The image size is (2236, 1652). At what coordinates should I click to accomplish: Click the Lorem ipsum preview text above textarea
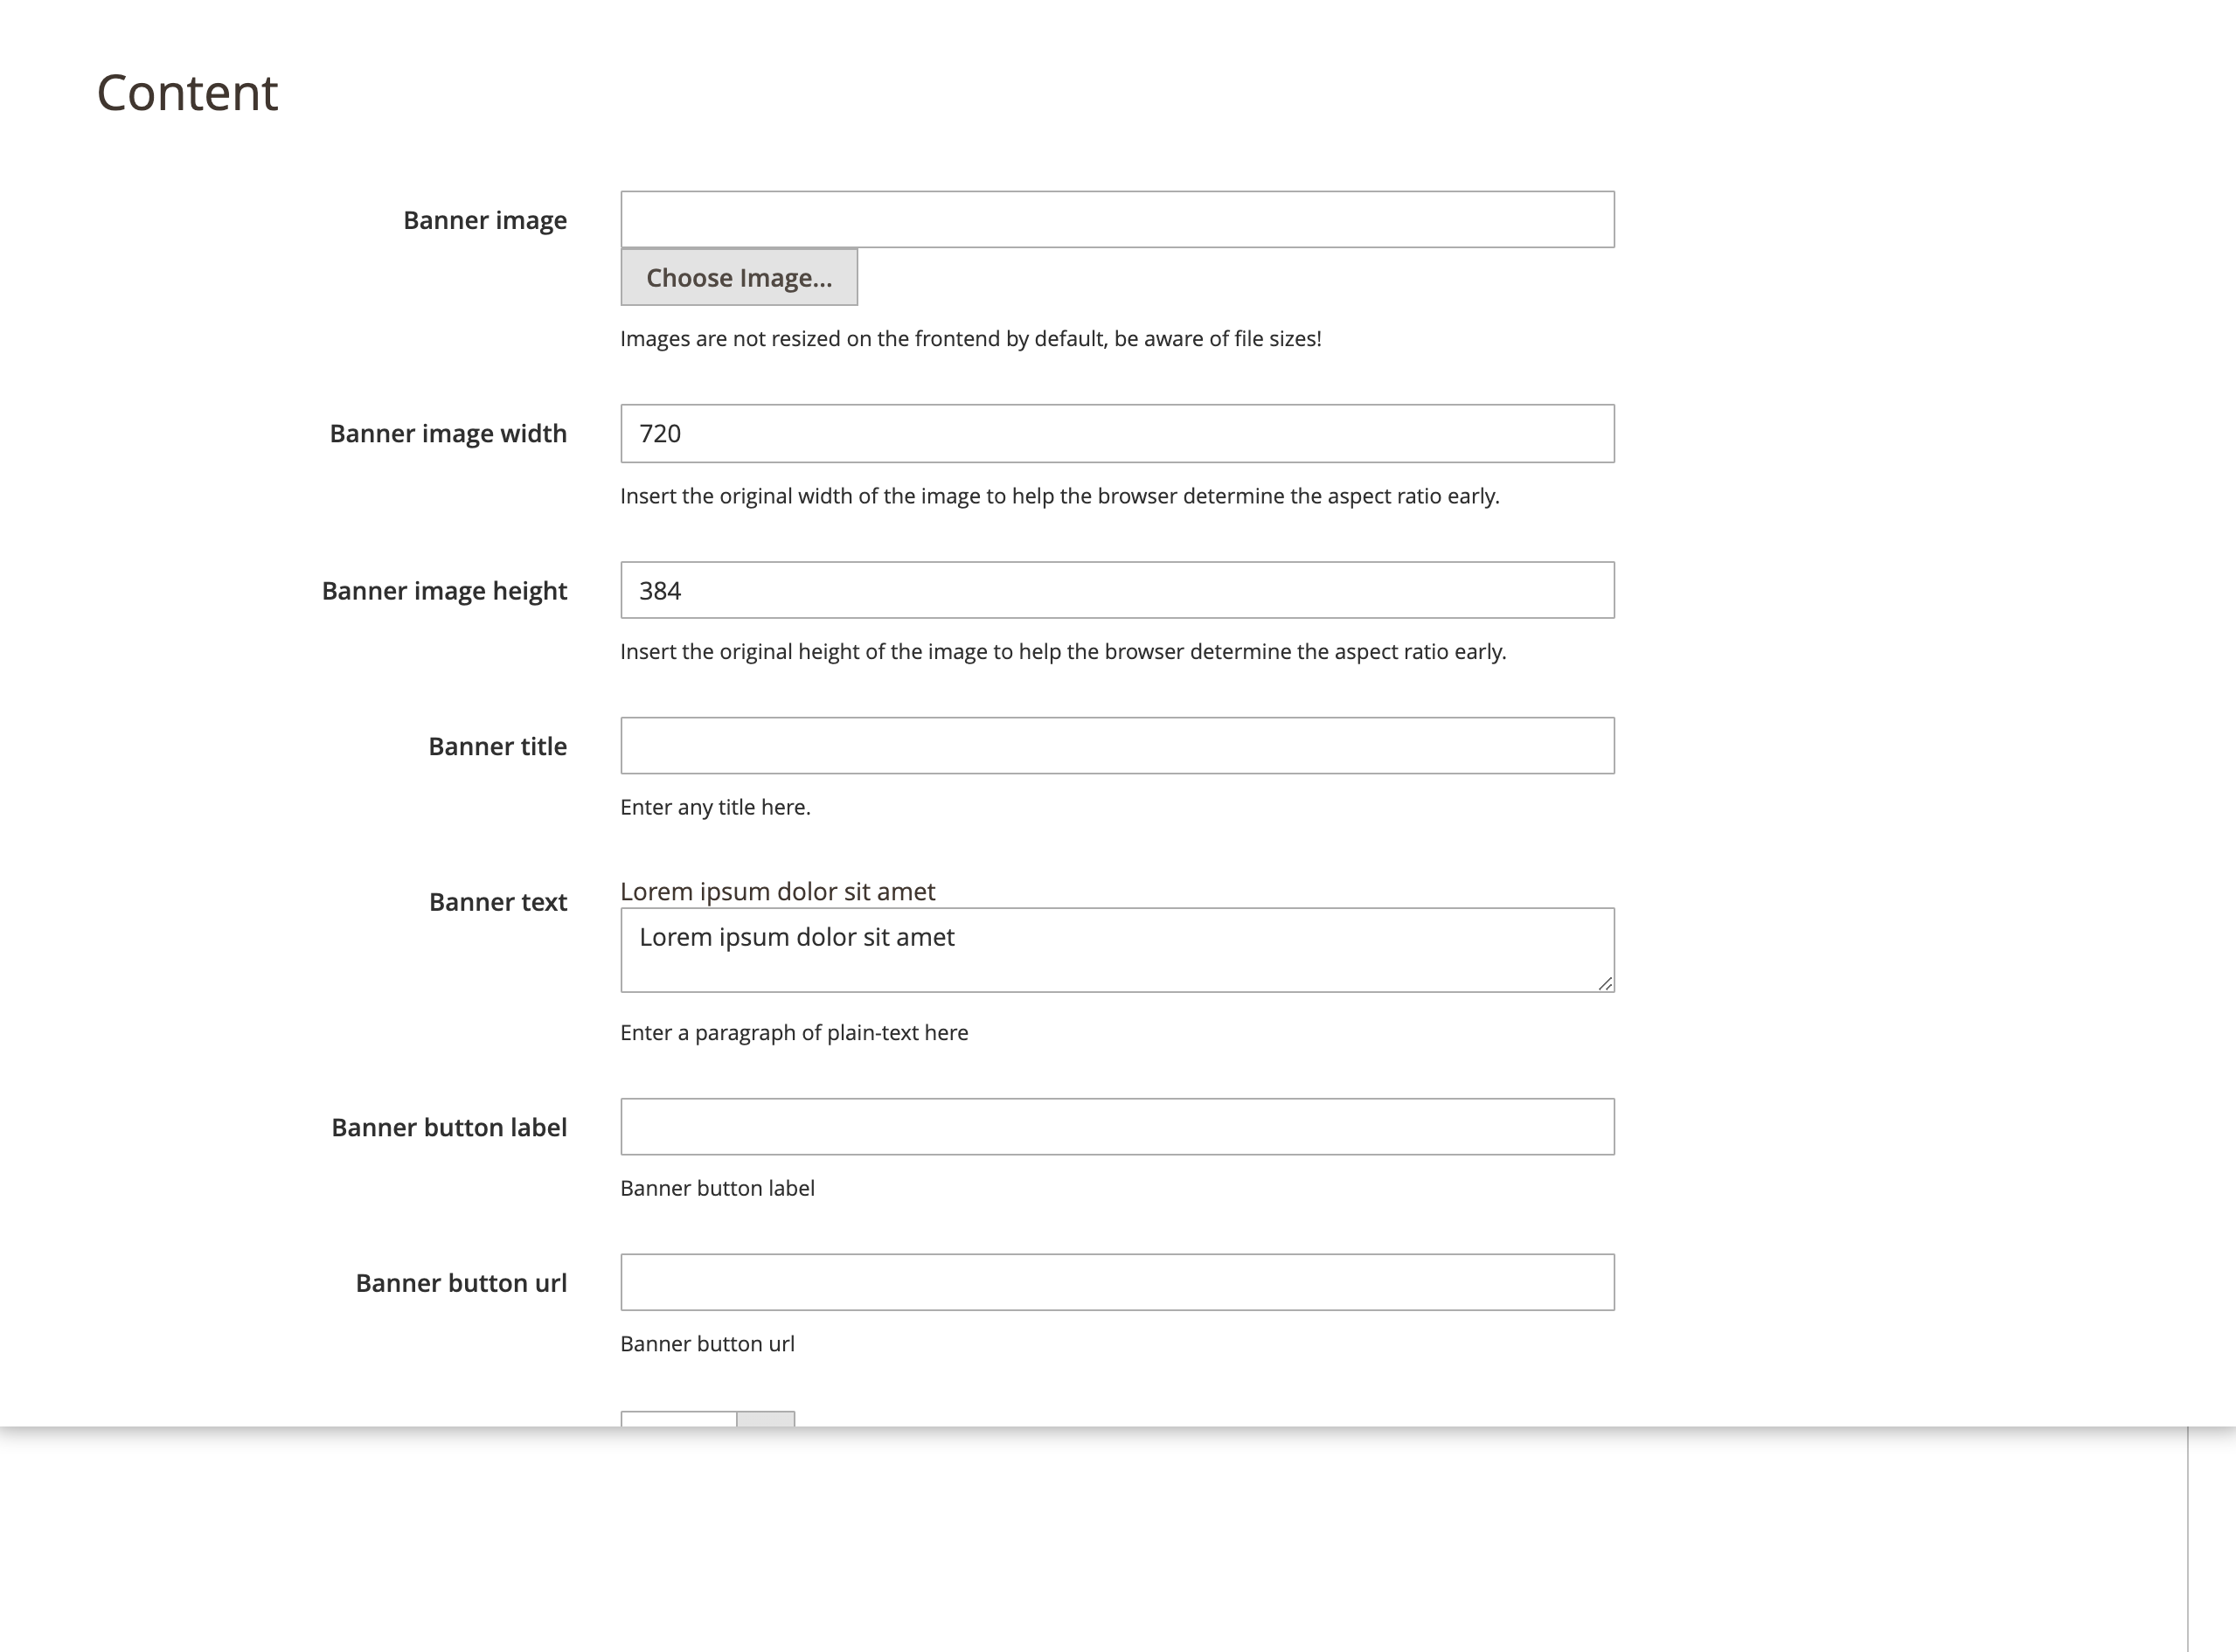tap(778, 891)
